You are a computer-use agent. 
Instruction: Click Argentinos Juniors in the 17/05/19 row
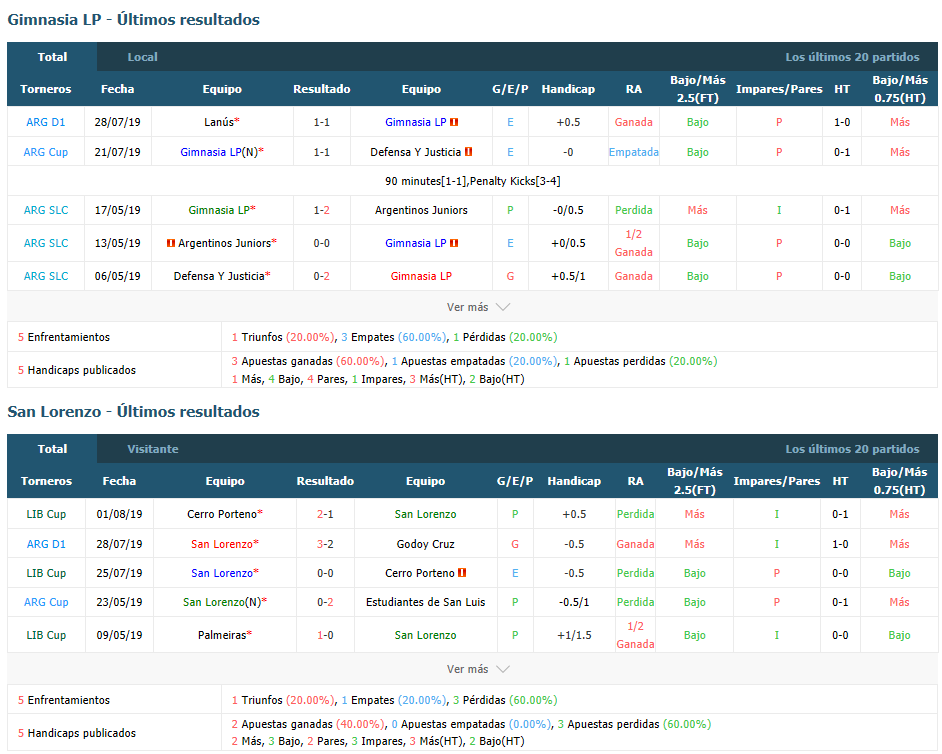tap(421, 210)
